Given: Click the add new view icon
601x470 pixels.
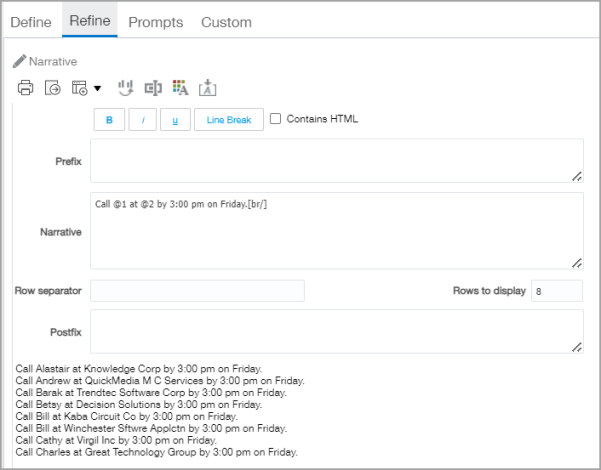Looking at the screenshot, I should pyautogui.click(x=79, y=88).
